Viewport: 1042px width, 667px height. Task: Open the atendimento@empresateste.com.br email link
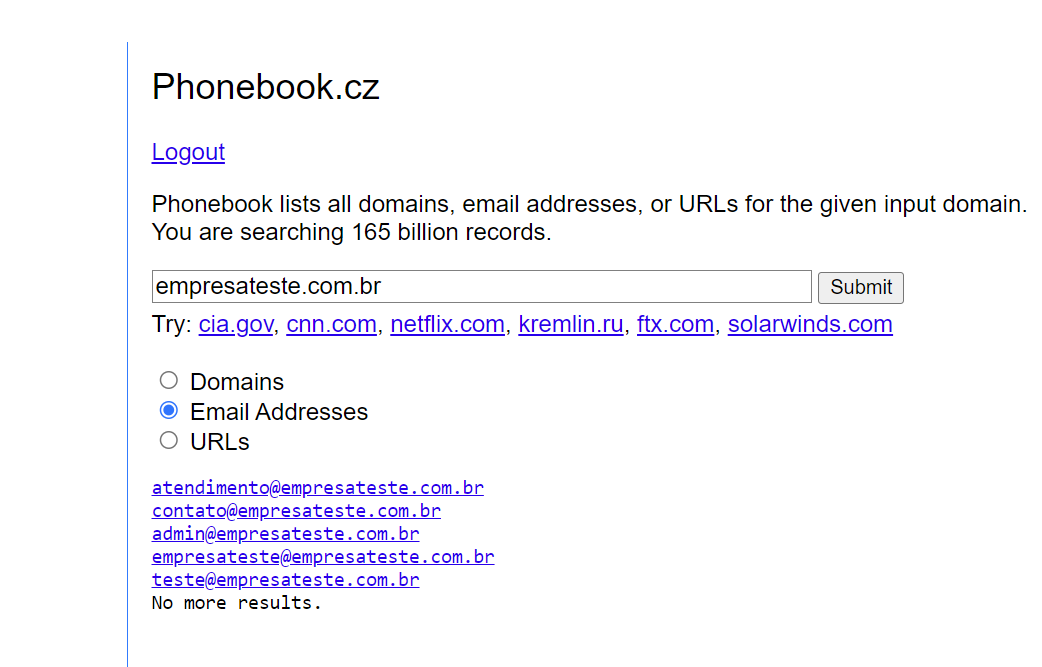click(x=317, y=488)
